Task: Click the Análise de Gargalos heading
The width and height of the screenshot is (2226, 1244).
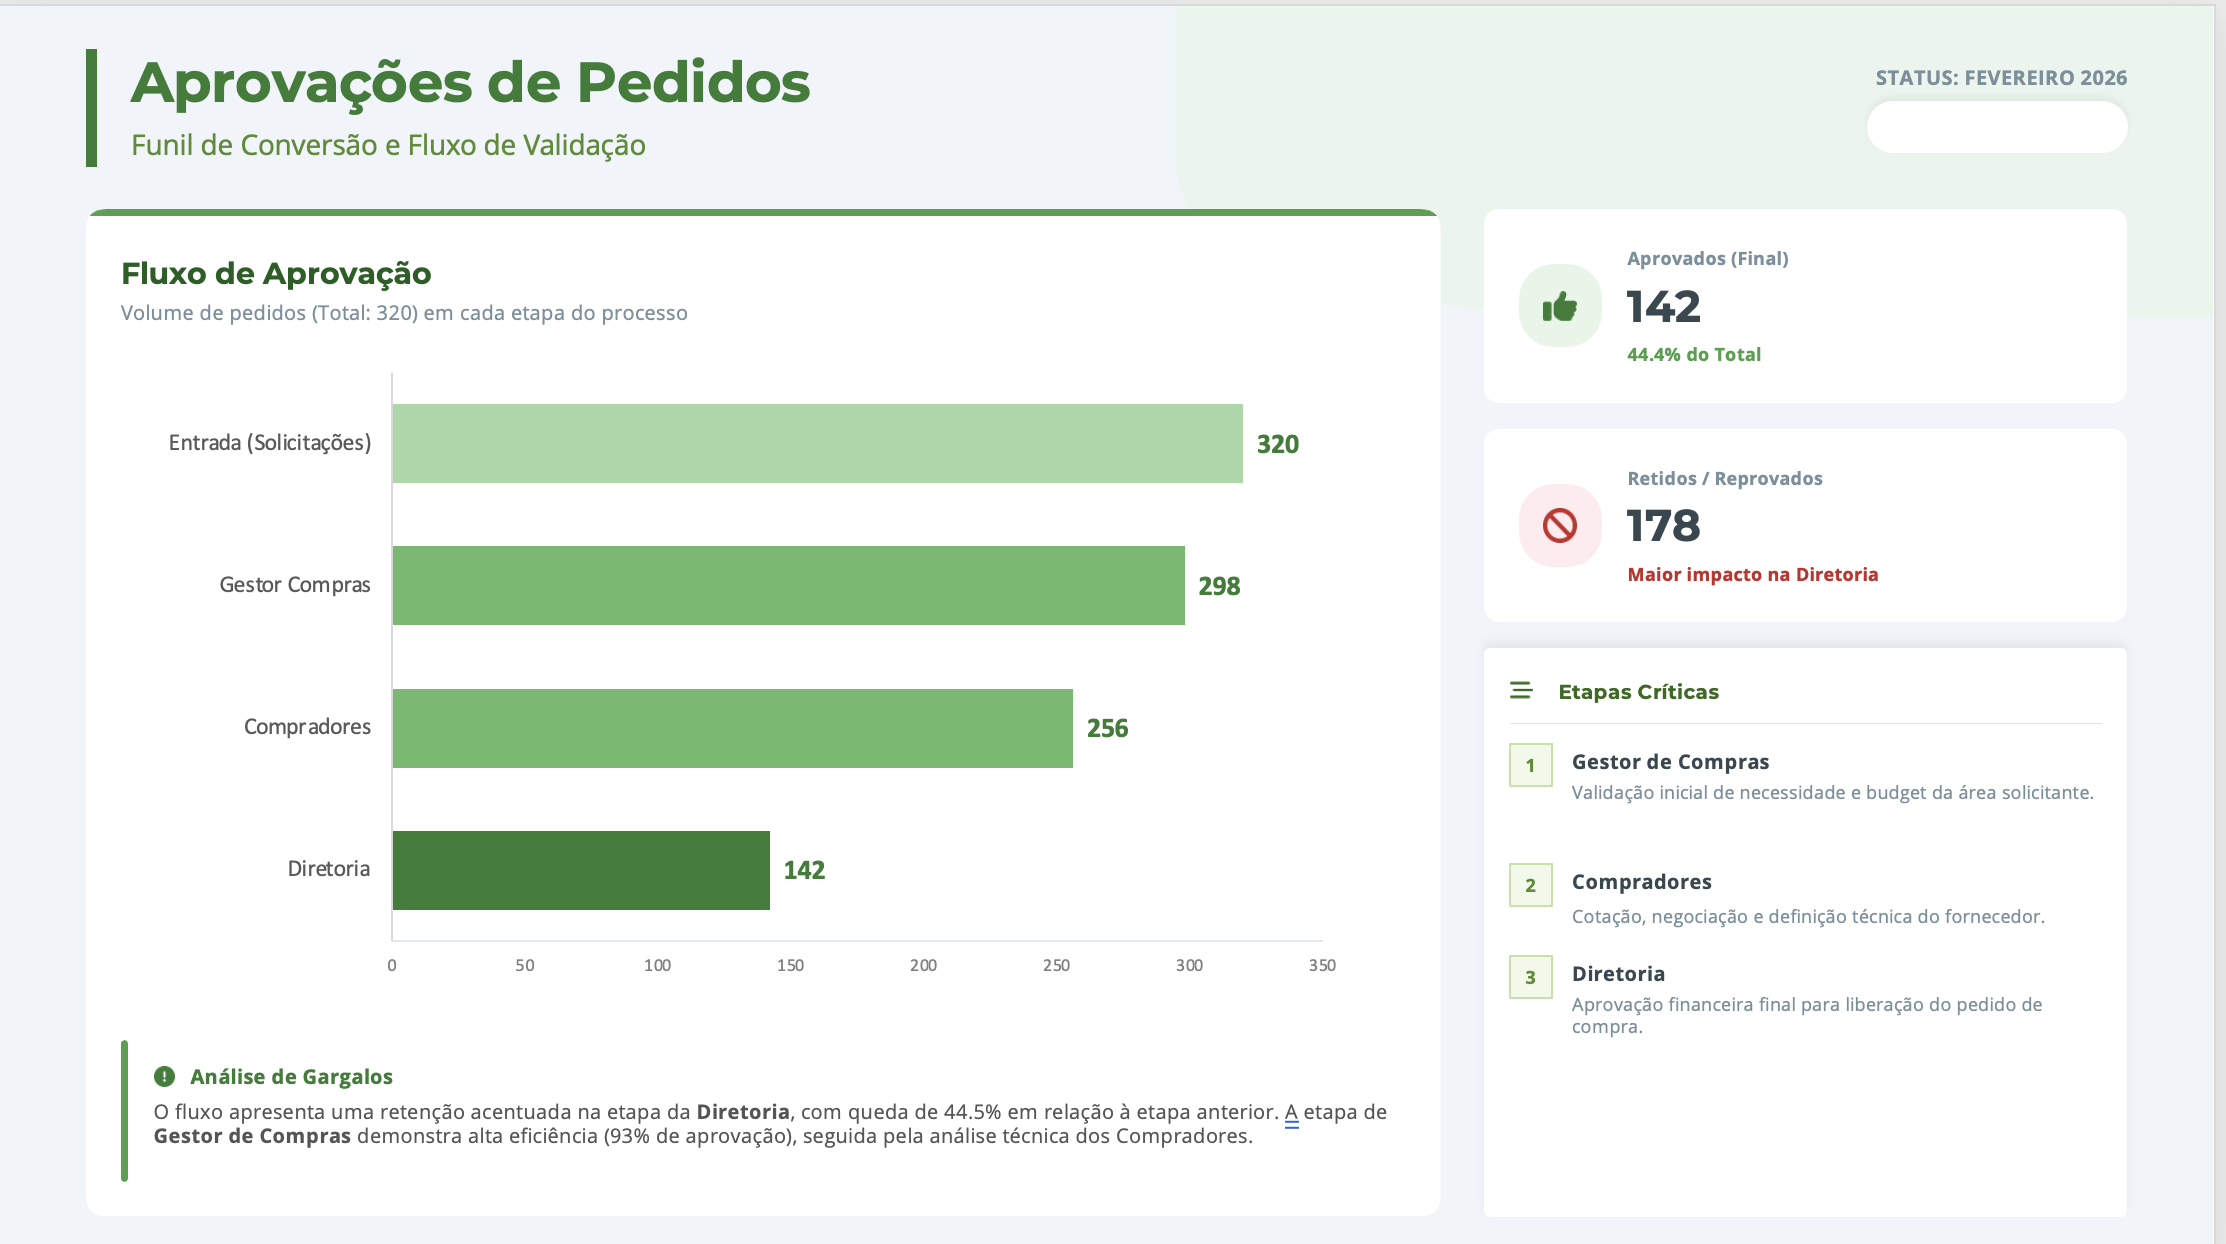Action: click(x=291, y=1077)
